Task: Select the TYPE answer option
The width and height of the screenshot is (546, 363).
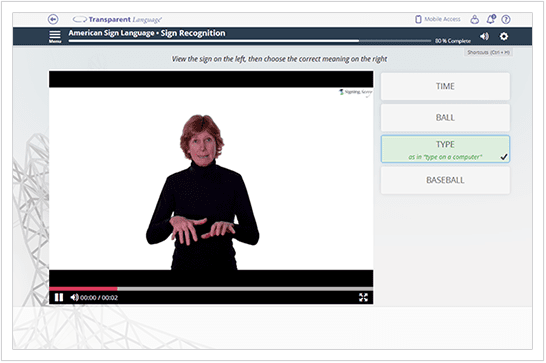Action: [x=445, y=149]
